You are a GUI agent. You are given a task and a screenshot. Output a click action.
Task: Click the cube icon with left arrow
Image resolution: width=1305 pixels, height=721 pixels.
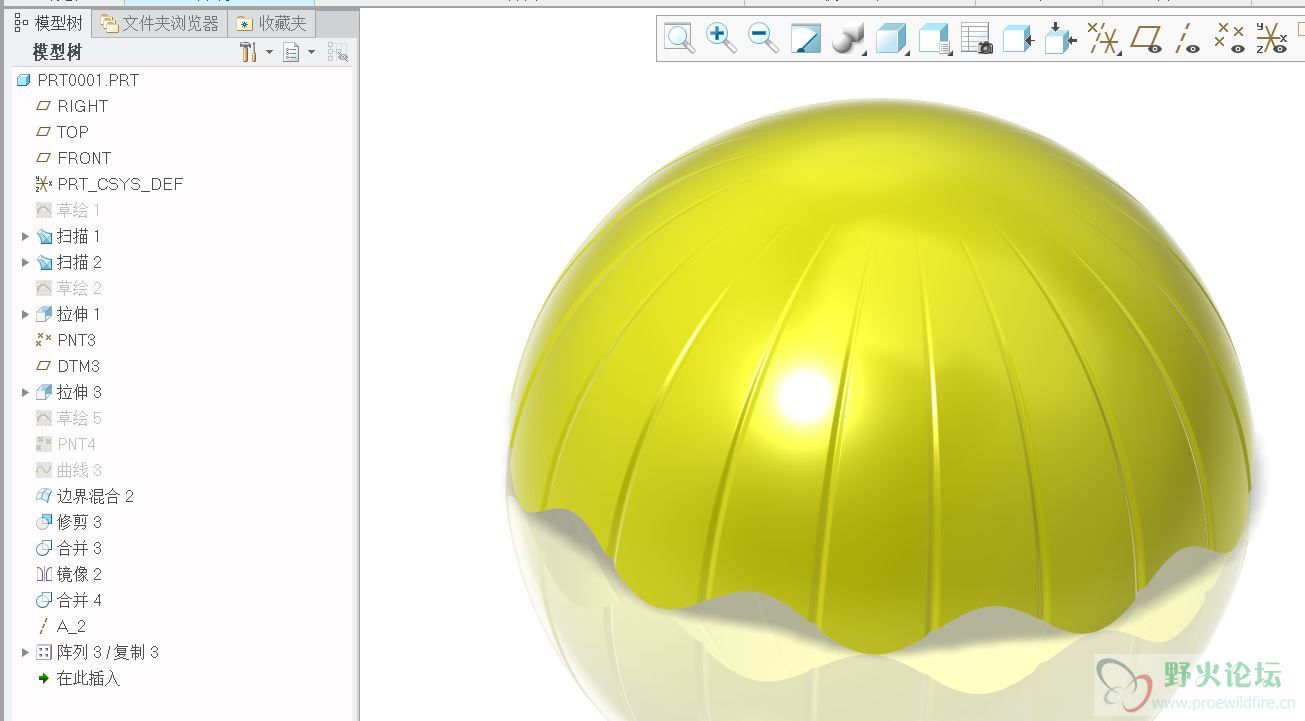pos(1018,39)
